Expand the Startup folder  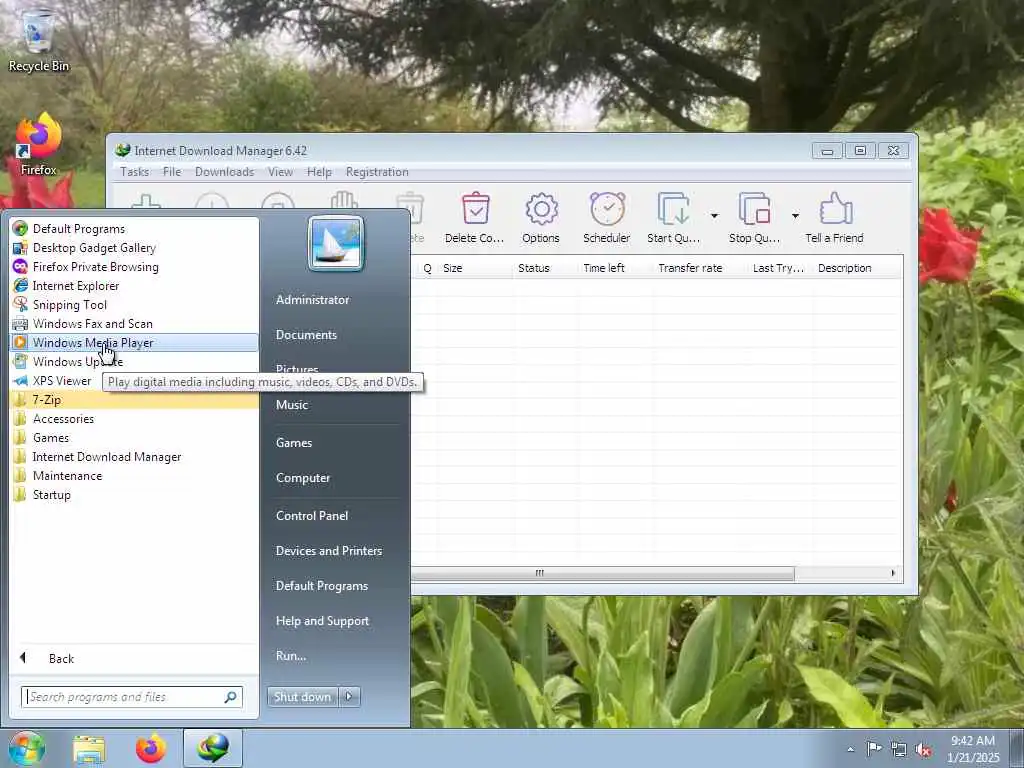134,494
